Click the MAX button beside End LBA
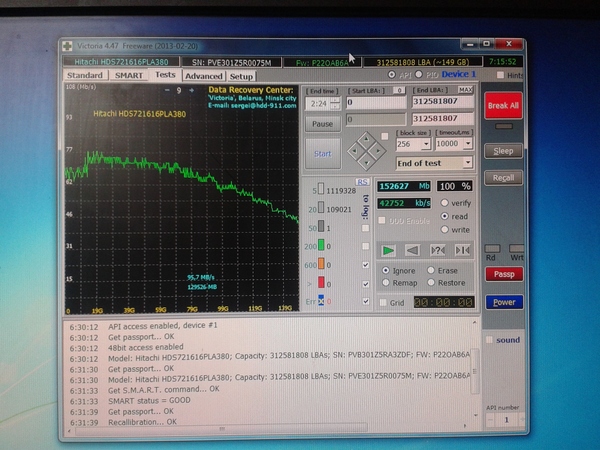 click(465, 90)
